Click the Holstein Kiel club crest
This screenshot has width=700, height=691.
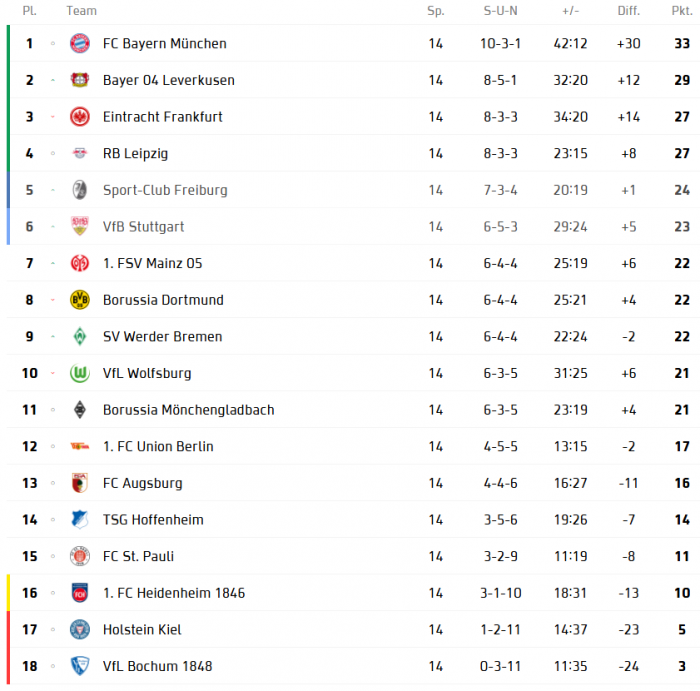(80, 630)
